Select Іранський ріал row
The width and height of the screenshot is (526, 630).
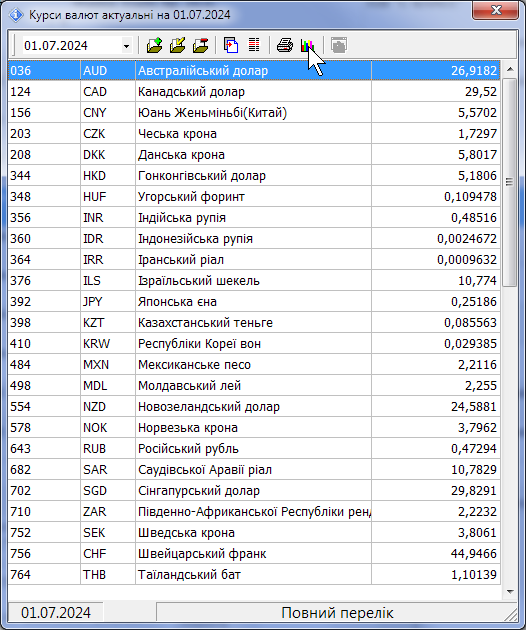click(254, 260)
